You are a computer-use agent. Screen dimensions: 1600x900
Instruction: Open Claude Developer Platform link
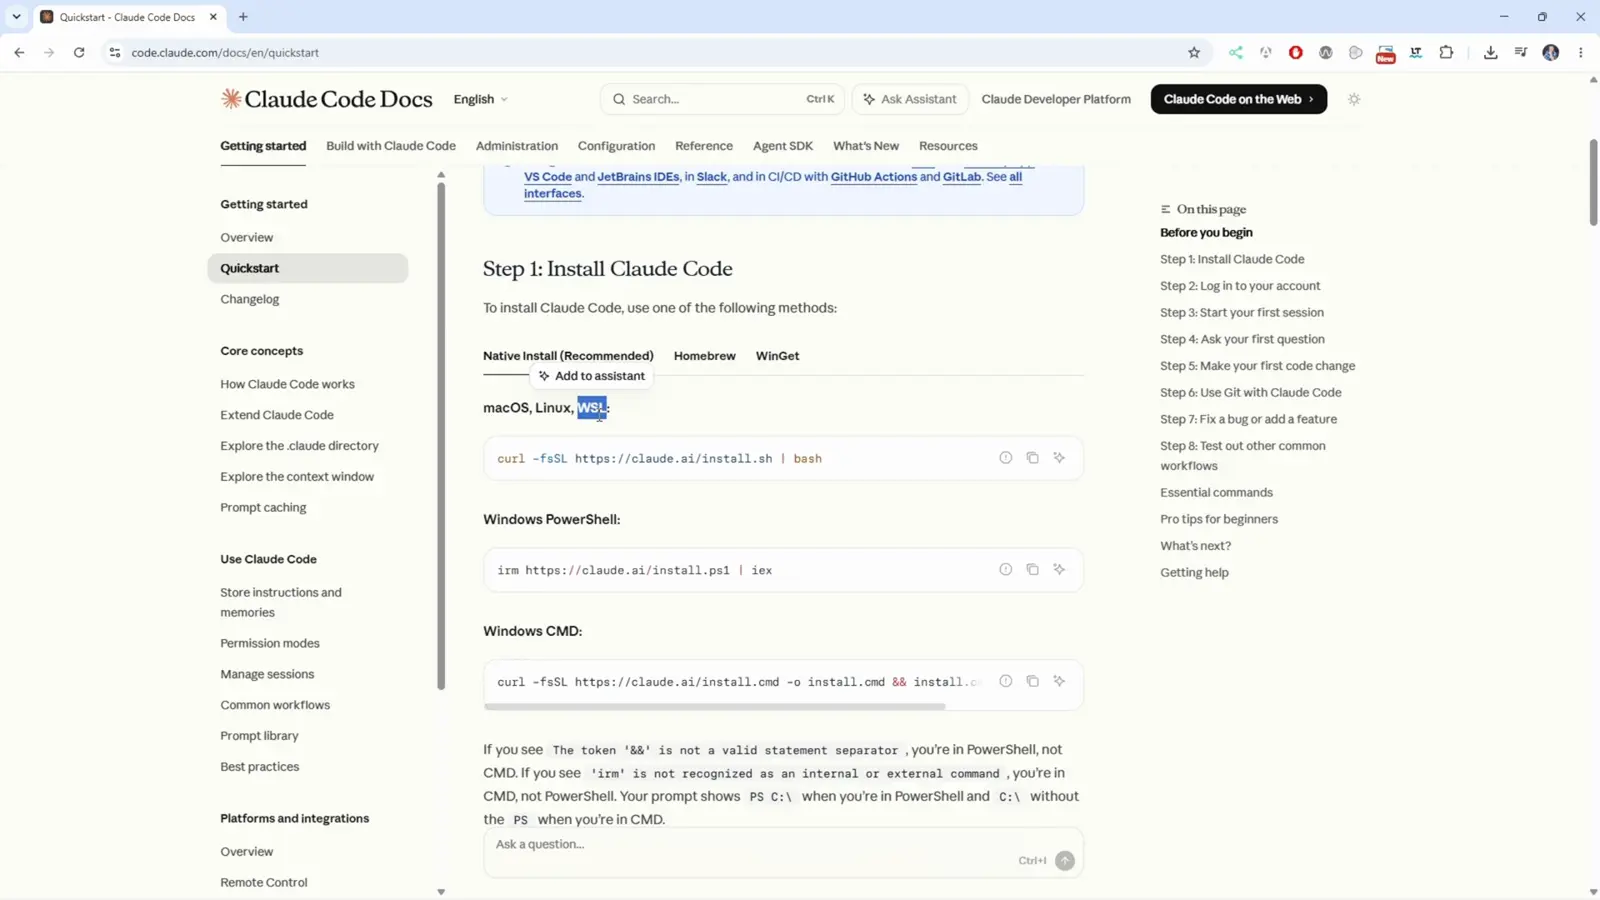pyautogui.click(x=1056, y=99)
